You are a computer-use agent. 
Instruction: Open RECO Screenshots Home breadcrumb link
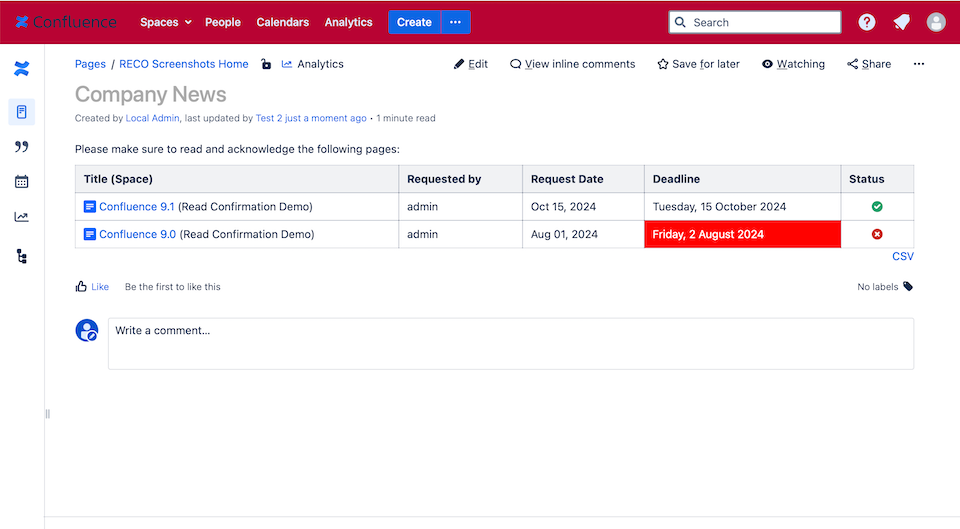184,64
